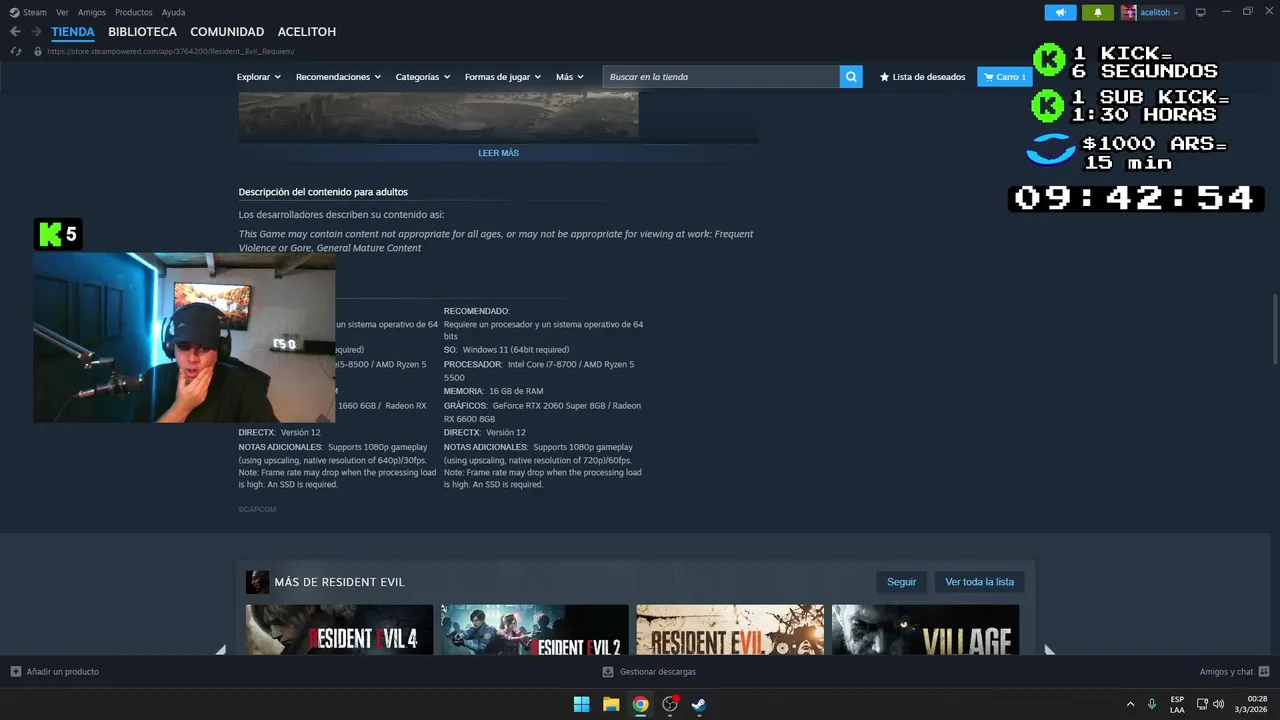Image resolution: width=1280 pixels, height=720 pixels.
Task: Go to the BIBLIOTECA tab
Action: (x=142, y=32)
